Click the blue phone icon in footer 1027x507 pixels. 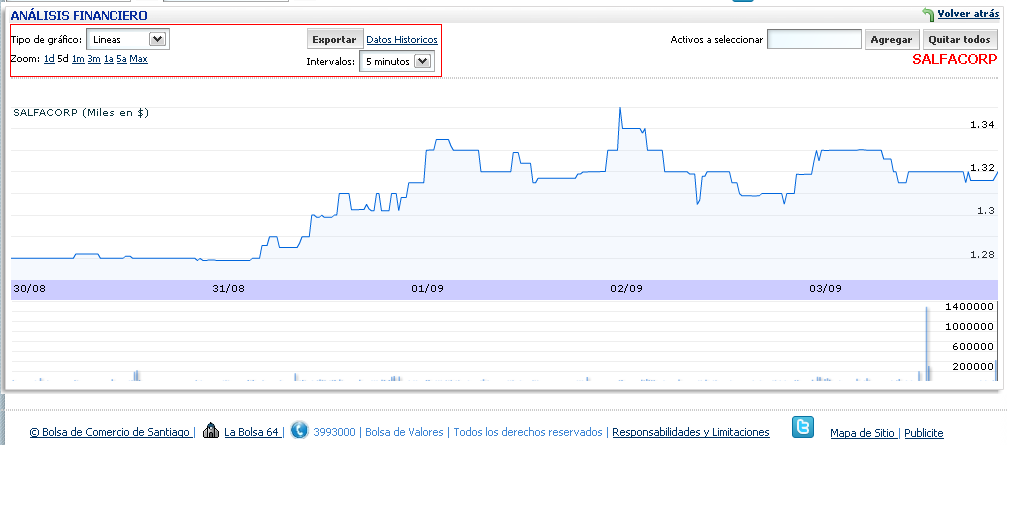pos(299,431)
